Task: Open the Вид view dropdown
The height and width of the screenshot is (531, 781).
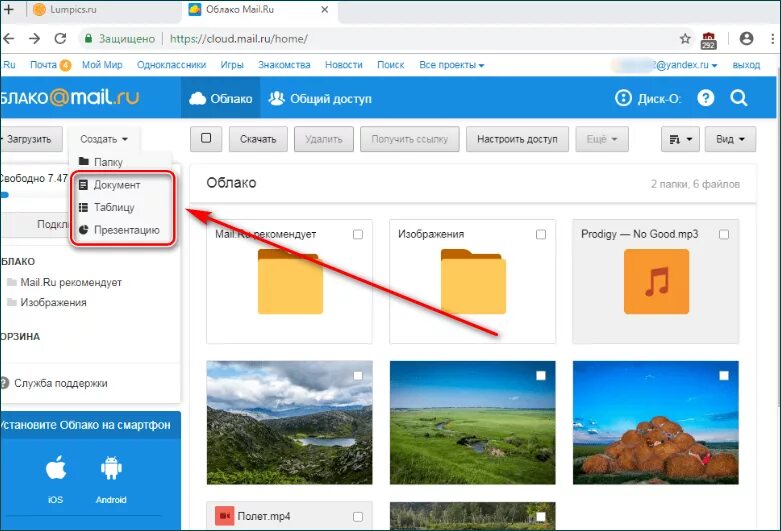Action: click(x=730, y=139)
